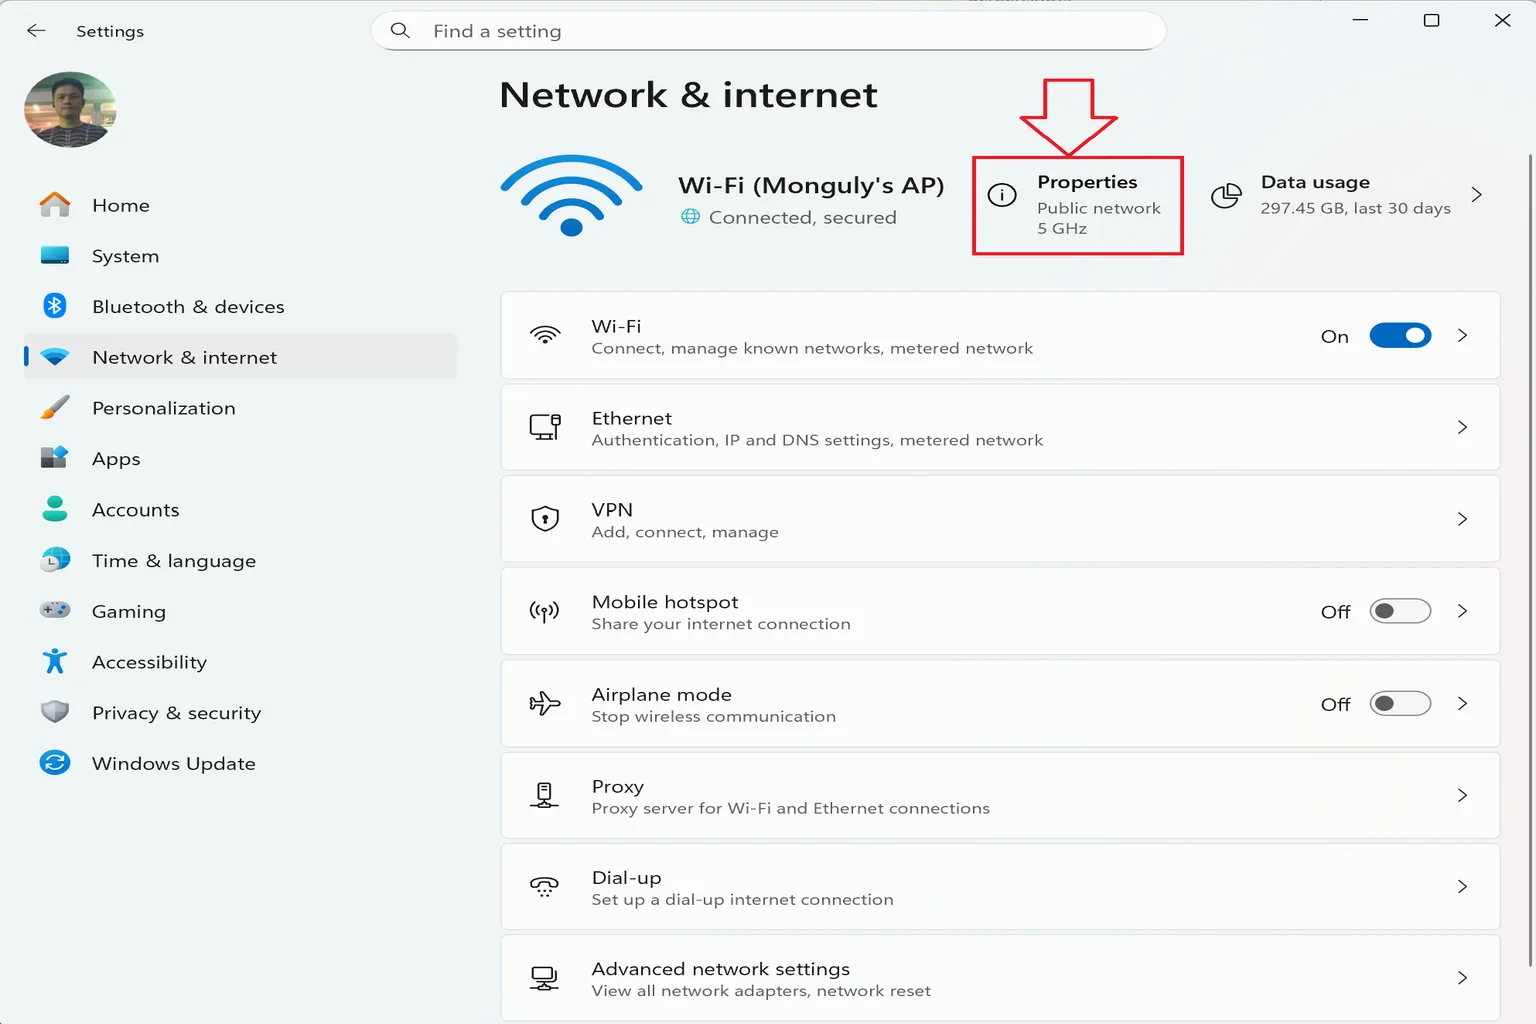Click the System monitor icon in sidebar

(55, 256)
